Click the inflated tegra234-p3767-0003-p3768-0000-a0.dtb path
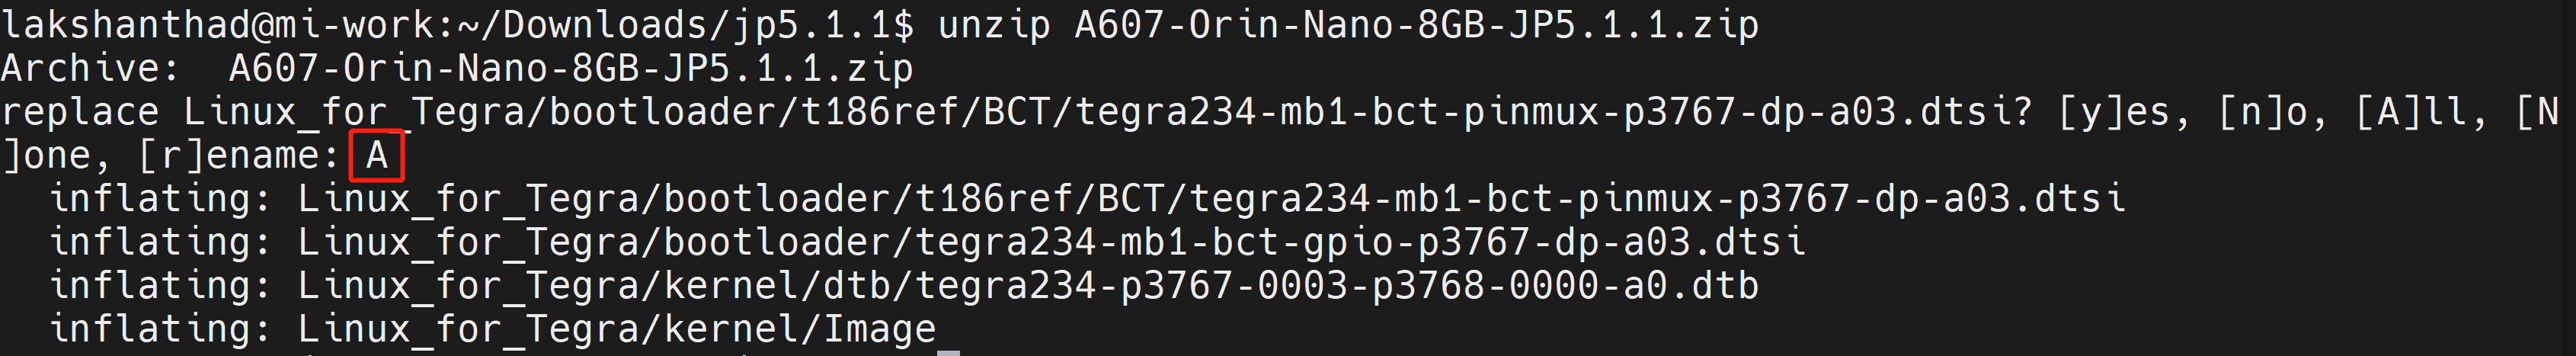 coord(1029,286)
